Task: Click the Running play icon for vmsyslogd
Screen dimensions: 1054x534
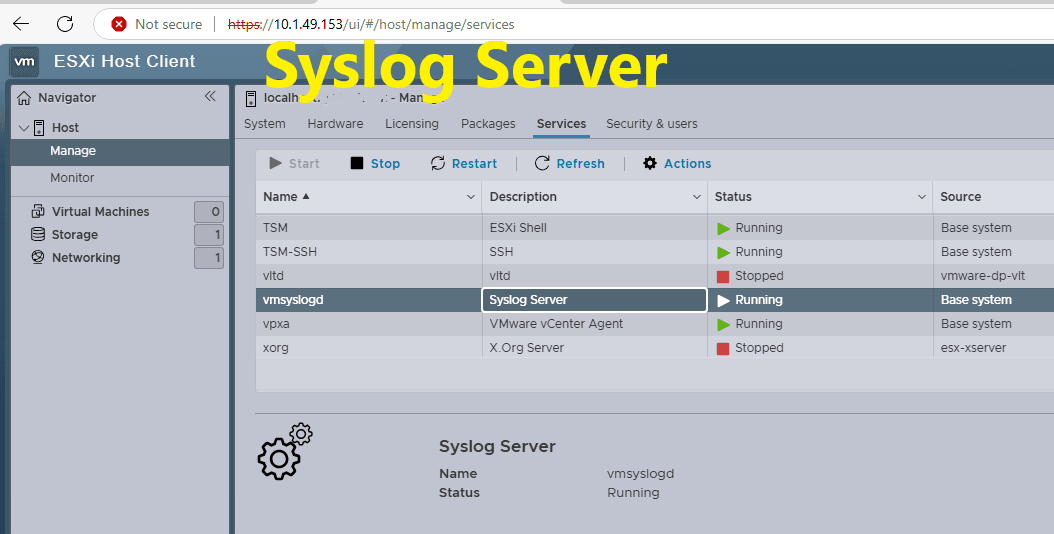Action: [723, 300]
